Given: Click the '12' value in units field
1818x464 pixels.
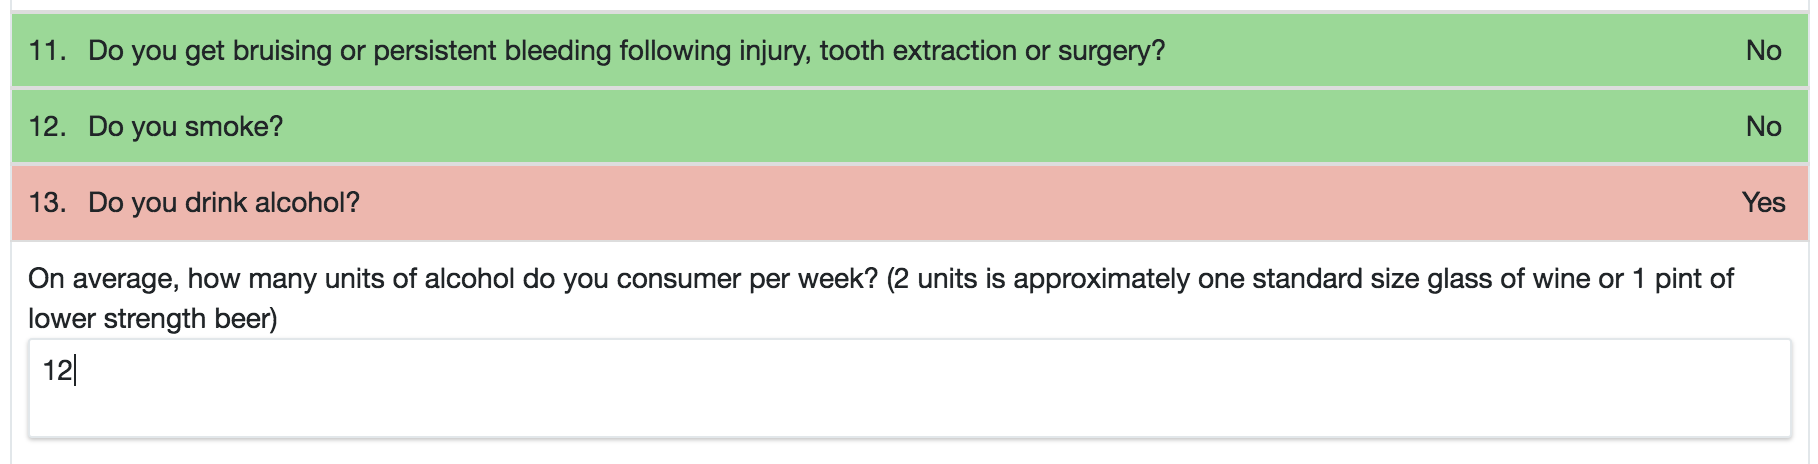Looking at the screenshot, I should (57, 371).
